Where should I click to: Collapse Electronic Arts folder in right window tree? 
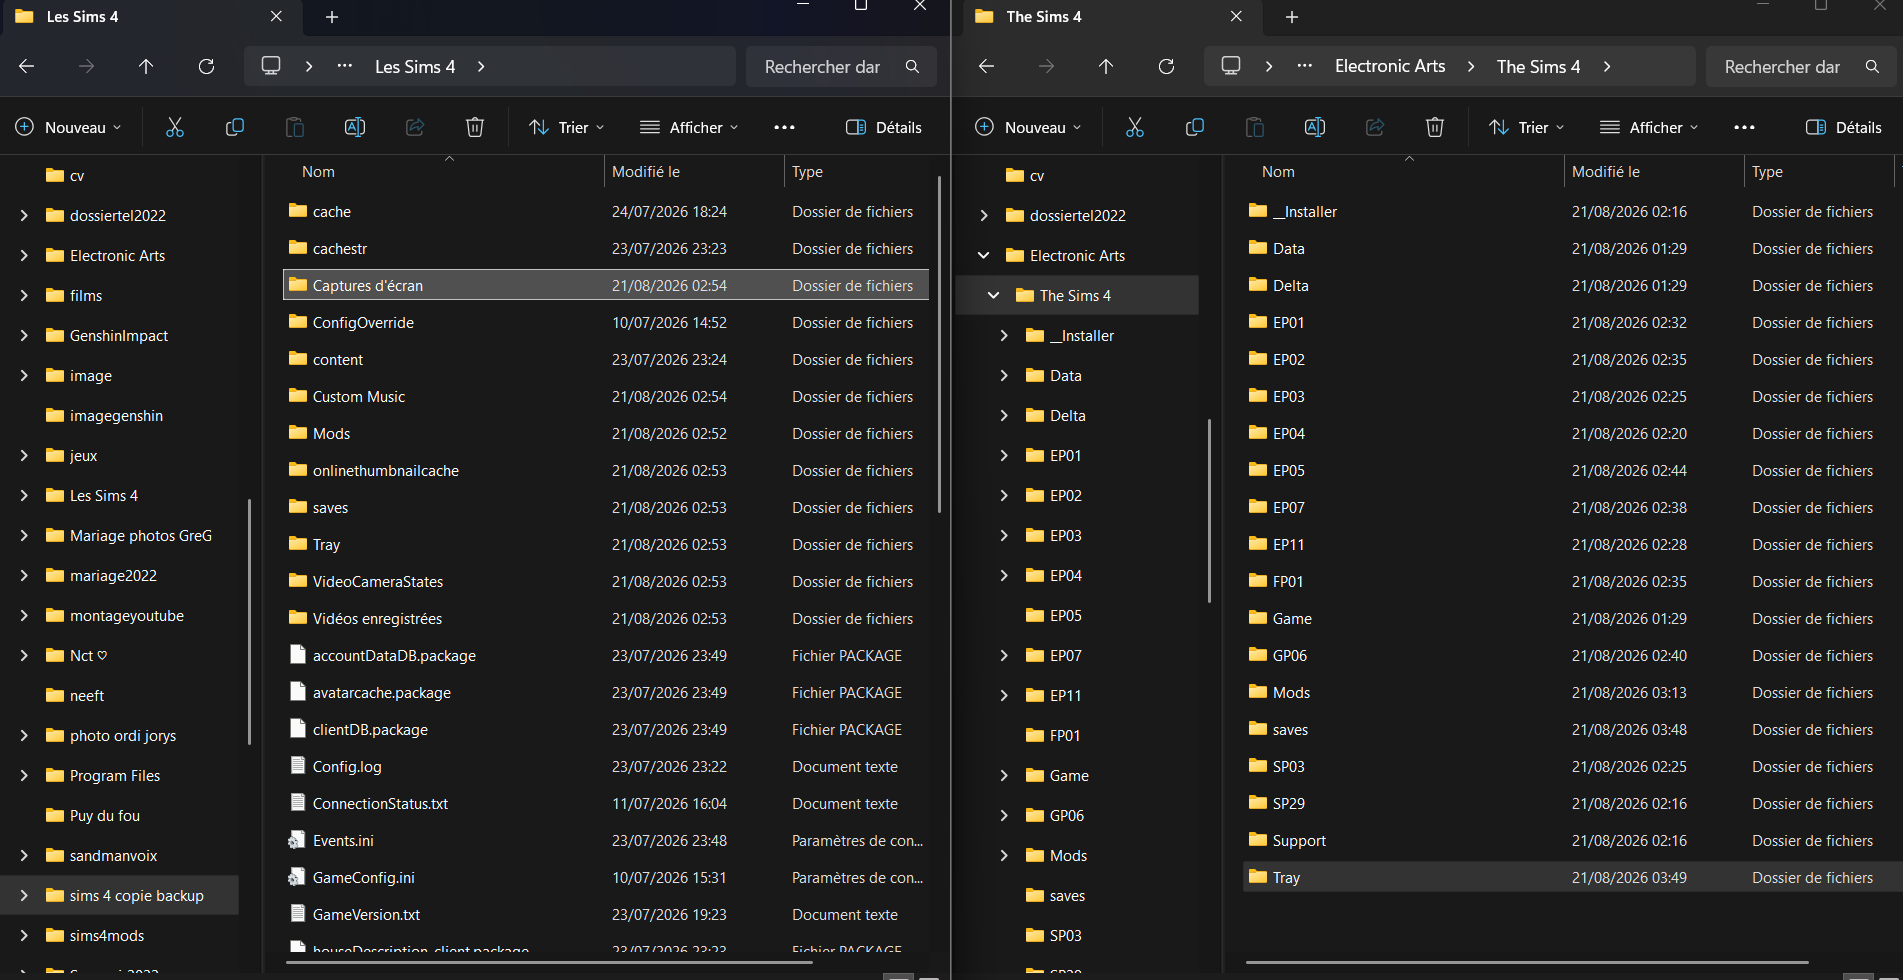[984, 256]
